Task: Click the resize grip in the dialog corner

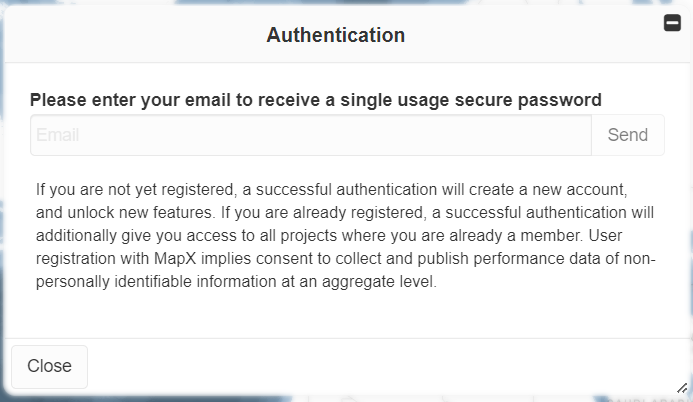Action: tap(681, 387)
